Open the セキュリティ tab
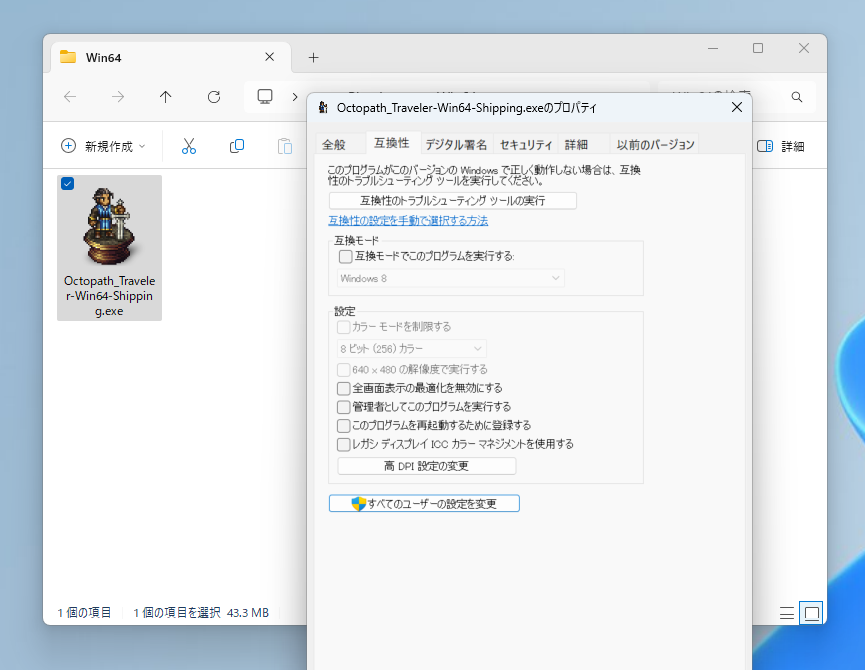Screen dimensions: 865x670 tap(526, 144)
